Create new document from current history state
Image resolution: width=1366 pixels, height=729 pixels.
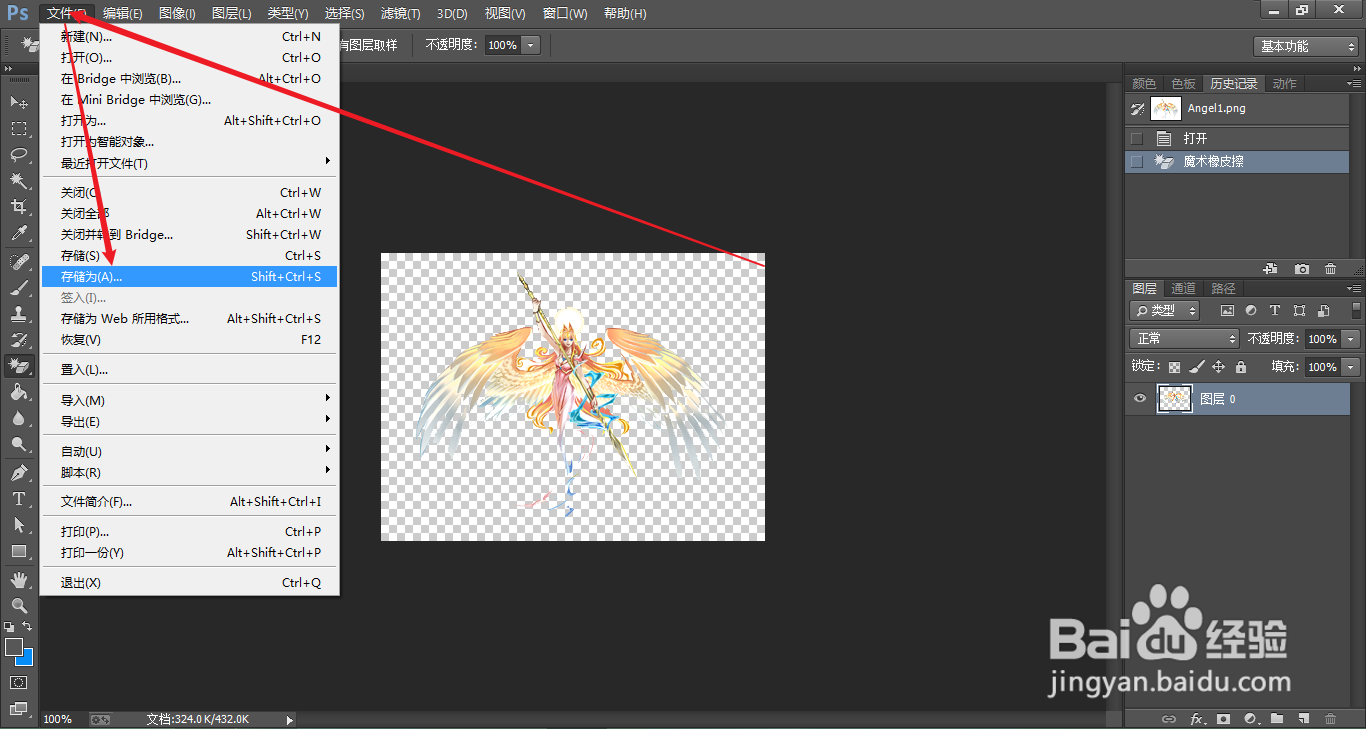point(1270,269)
